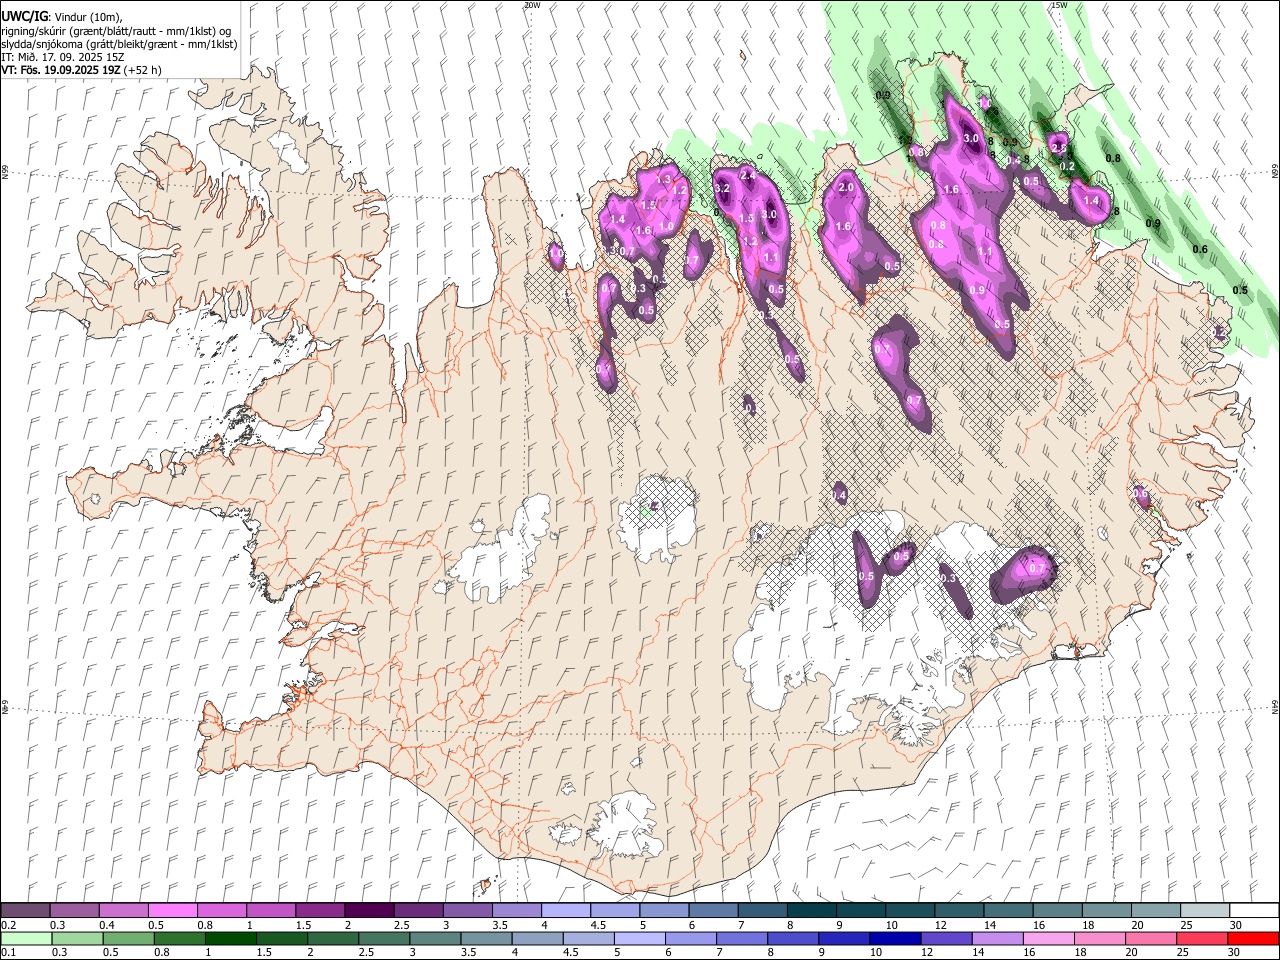Click the pale green 0.1 swatch in bottom legend row
Image resolution: width=1280 pixels, height=960 pixels.
click(x=25, y=938)
